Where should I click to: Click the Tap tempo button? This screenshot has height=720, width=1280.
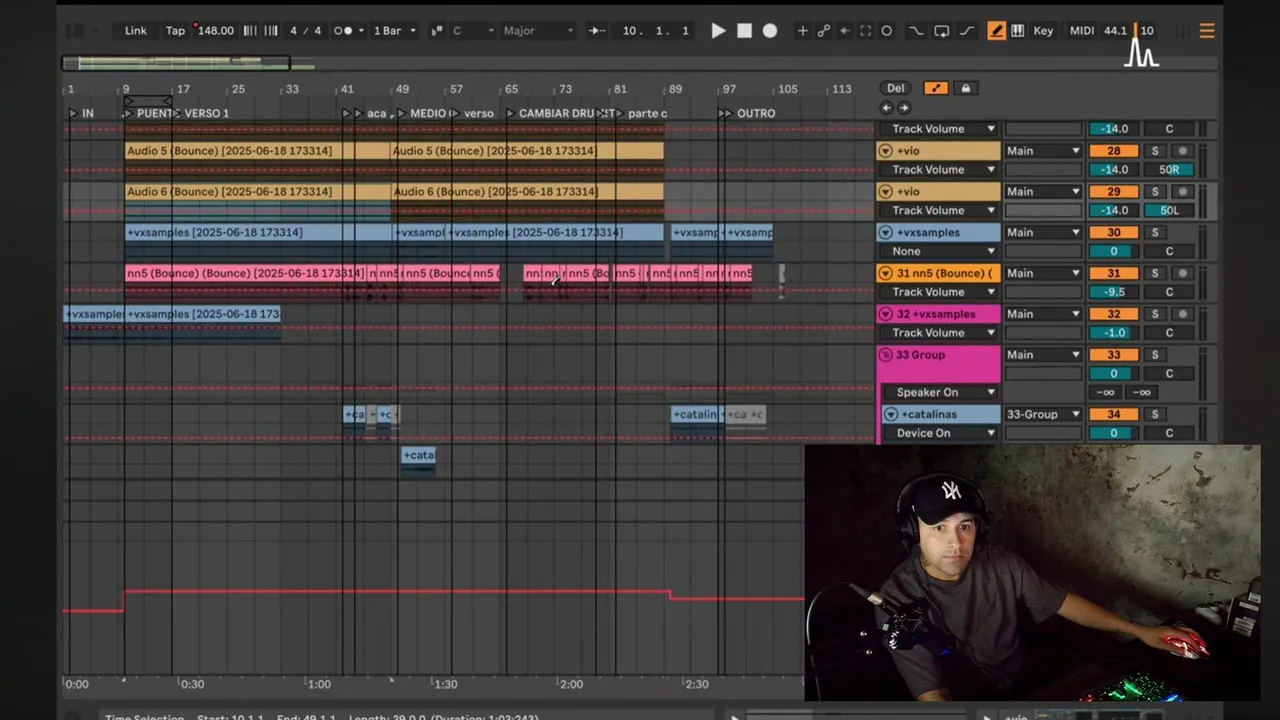pos(175,31)
